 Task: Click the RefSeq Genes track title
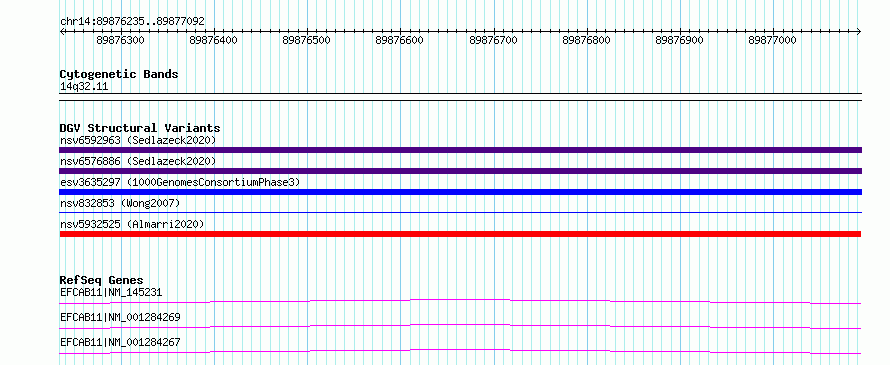click(101, 280)
